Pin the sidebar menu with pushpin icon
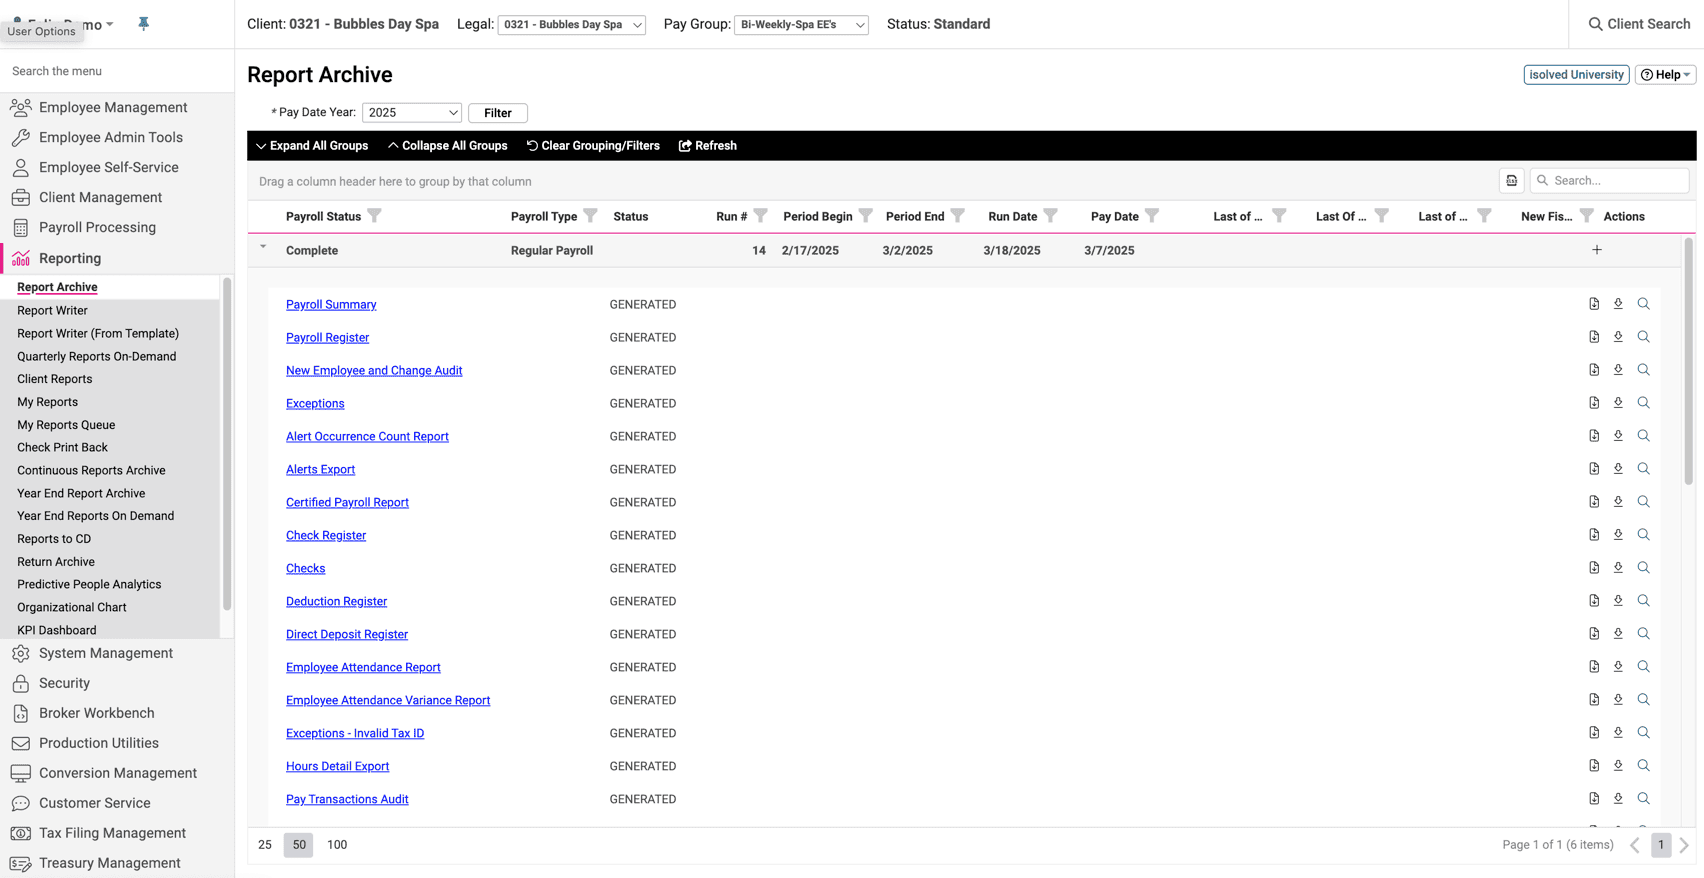The height and width of the screenshot is (878, 1704). pos(144,24)
